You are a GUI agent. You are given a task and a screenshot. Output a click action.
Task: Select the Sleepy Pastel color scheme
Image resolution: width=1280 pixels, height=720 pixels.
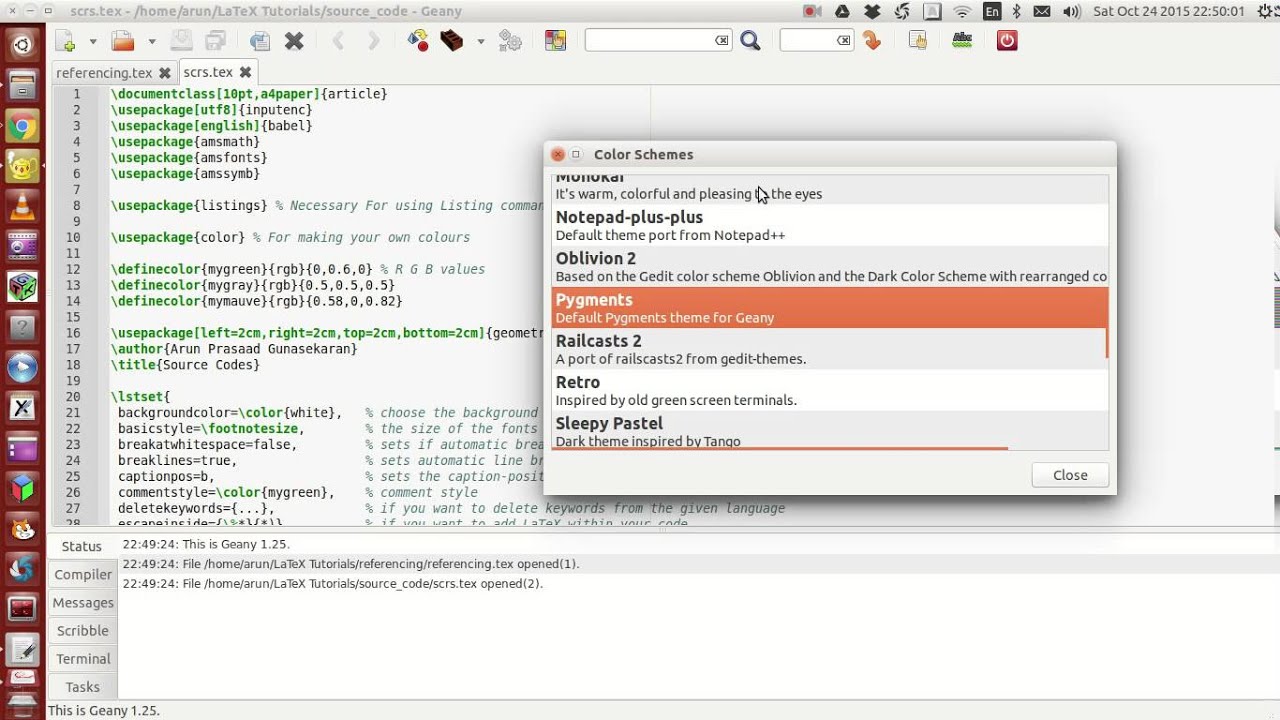[x=829, y=430]
